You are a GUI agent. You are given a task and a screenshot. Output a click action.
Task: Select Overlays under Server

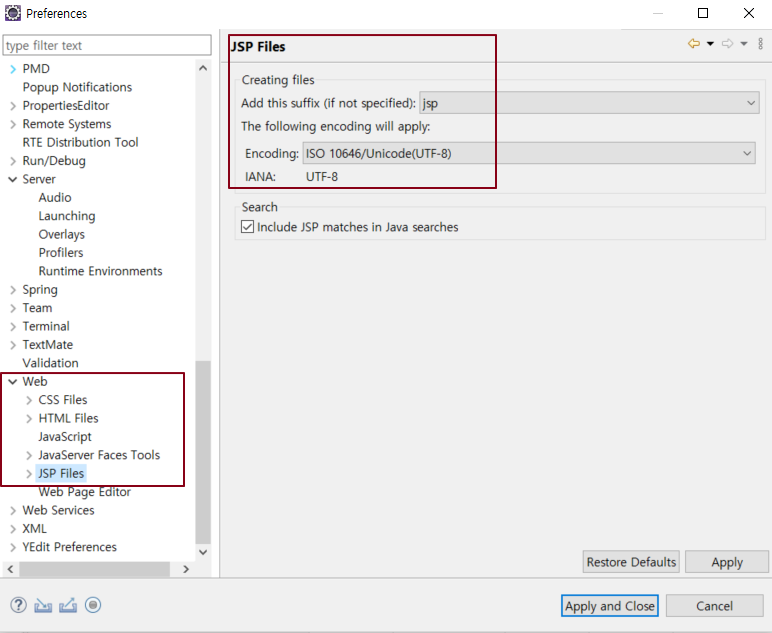pos(62,234)
